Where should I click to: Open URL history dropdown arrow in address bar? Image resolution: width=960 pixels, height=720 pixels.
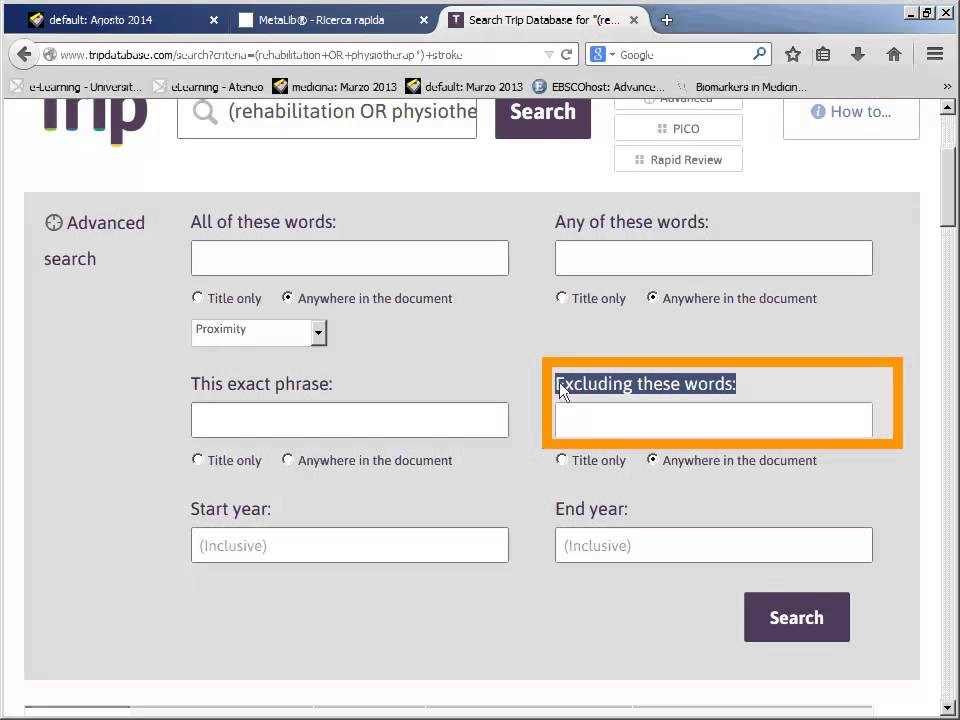tap(549, 54)
